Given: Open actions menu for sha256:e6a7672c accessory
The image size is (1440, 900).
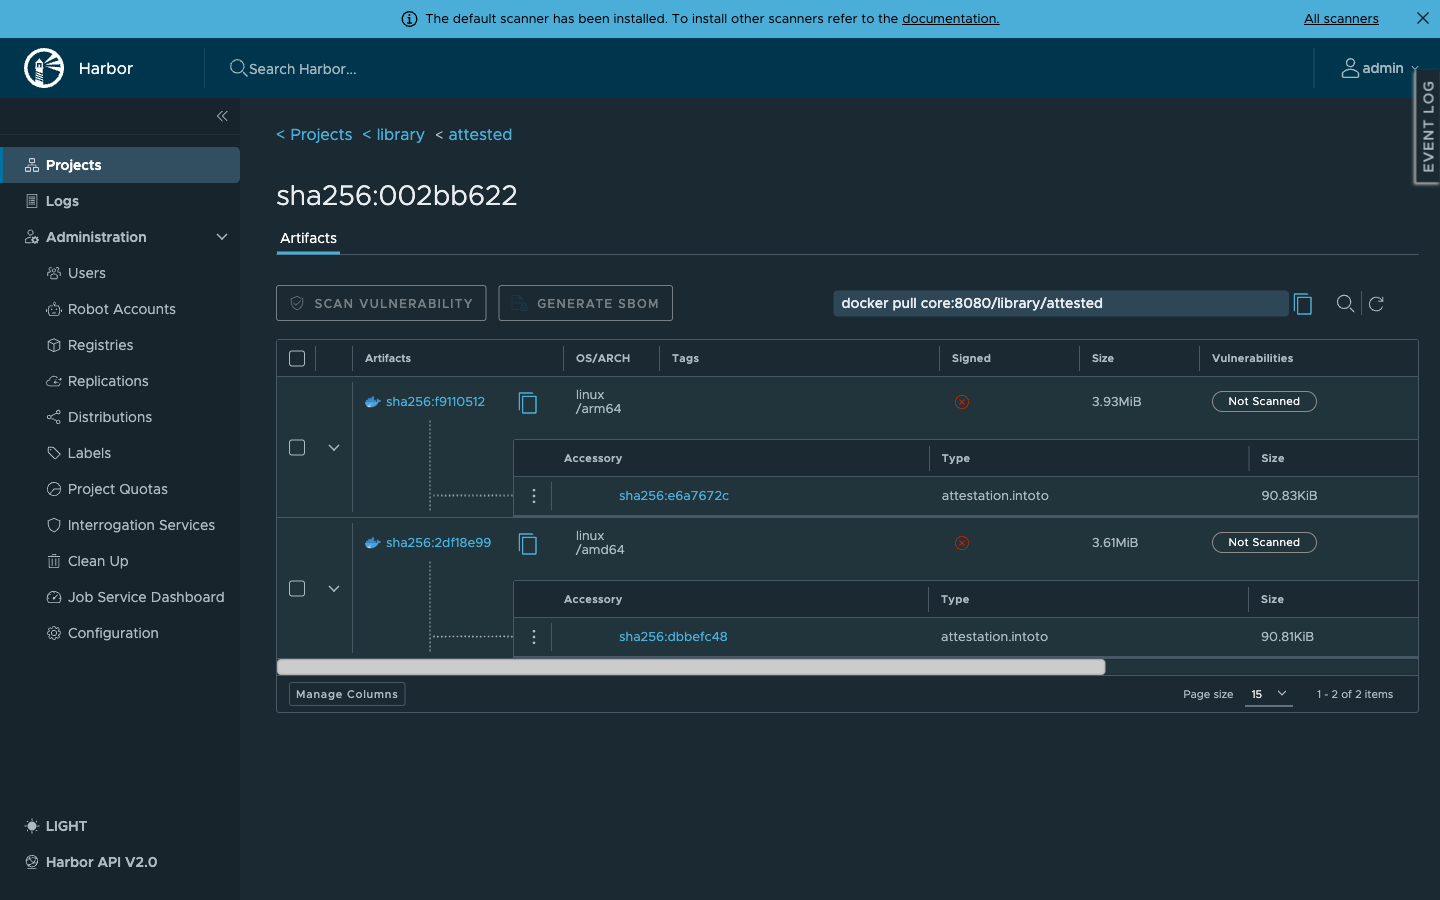Looking at the screenshot, I should (x=534, y=496).
